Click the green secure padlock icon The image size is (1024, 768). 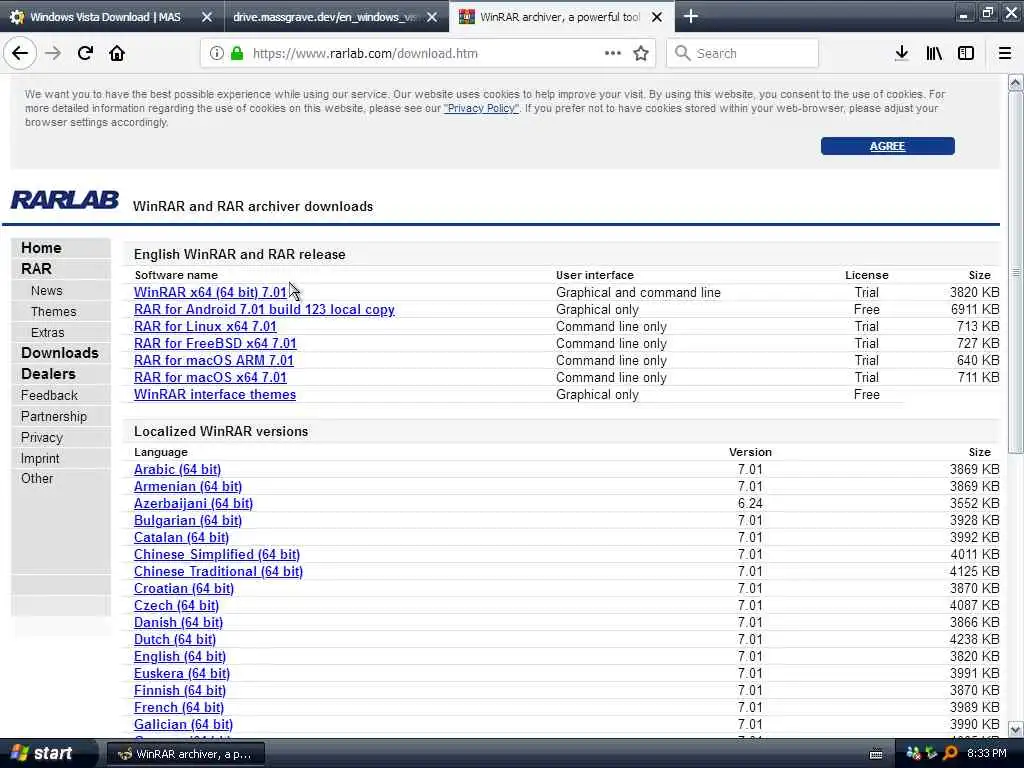237,54
